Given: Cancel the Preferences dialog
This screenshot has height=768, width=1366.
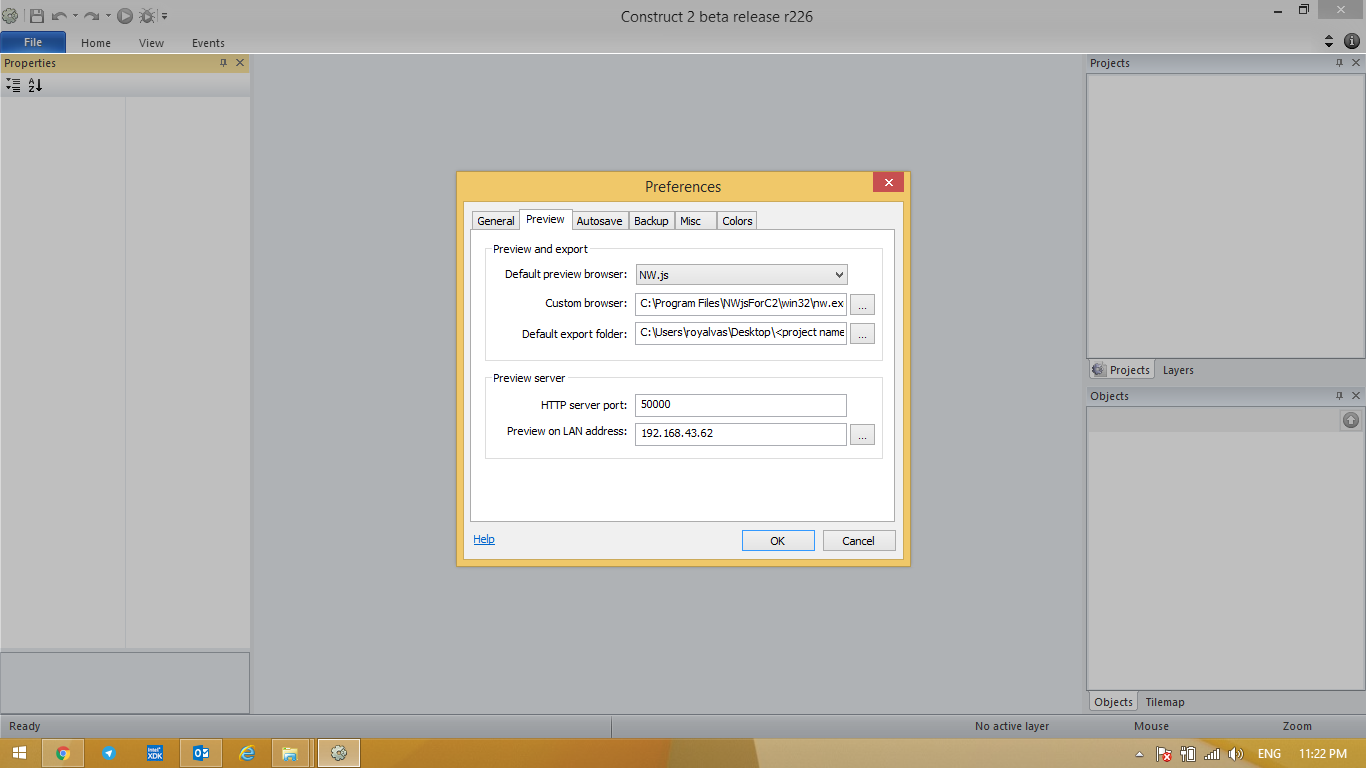Looking at the screenshot, I should point(859,540).
